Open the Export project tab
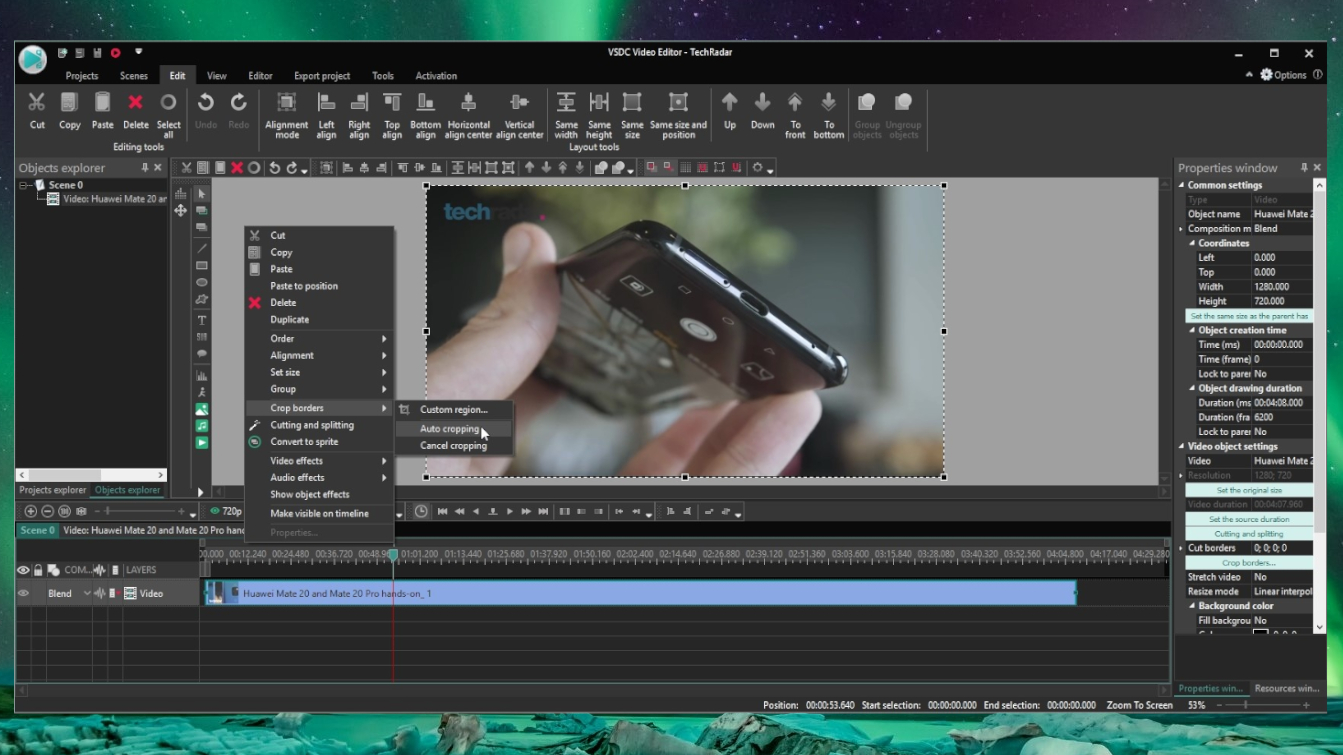 [322, 76]
